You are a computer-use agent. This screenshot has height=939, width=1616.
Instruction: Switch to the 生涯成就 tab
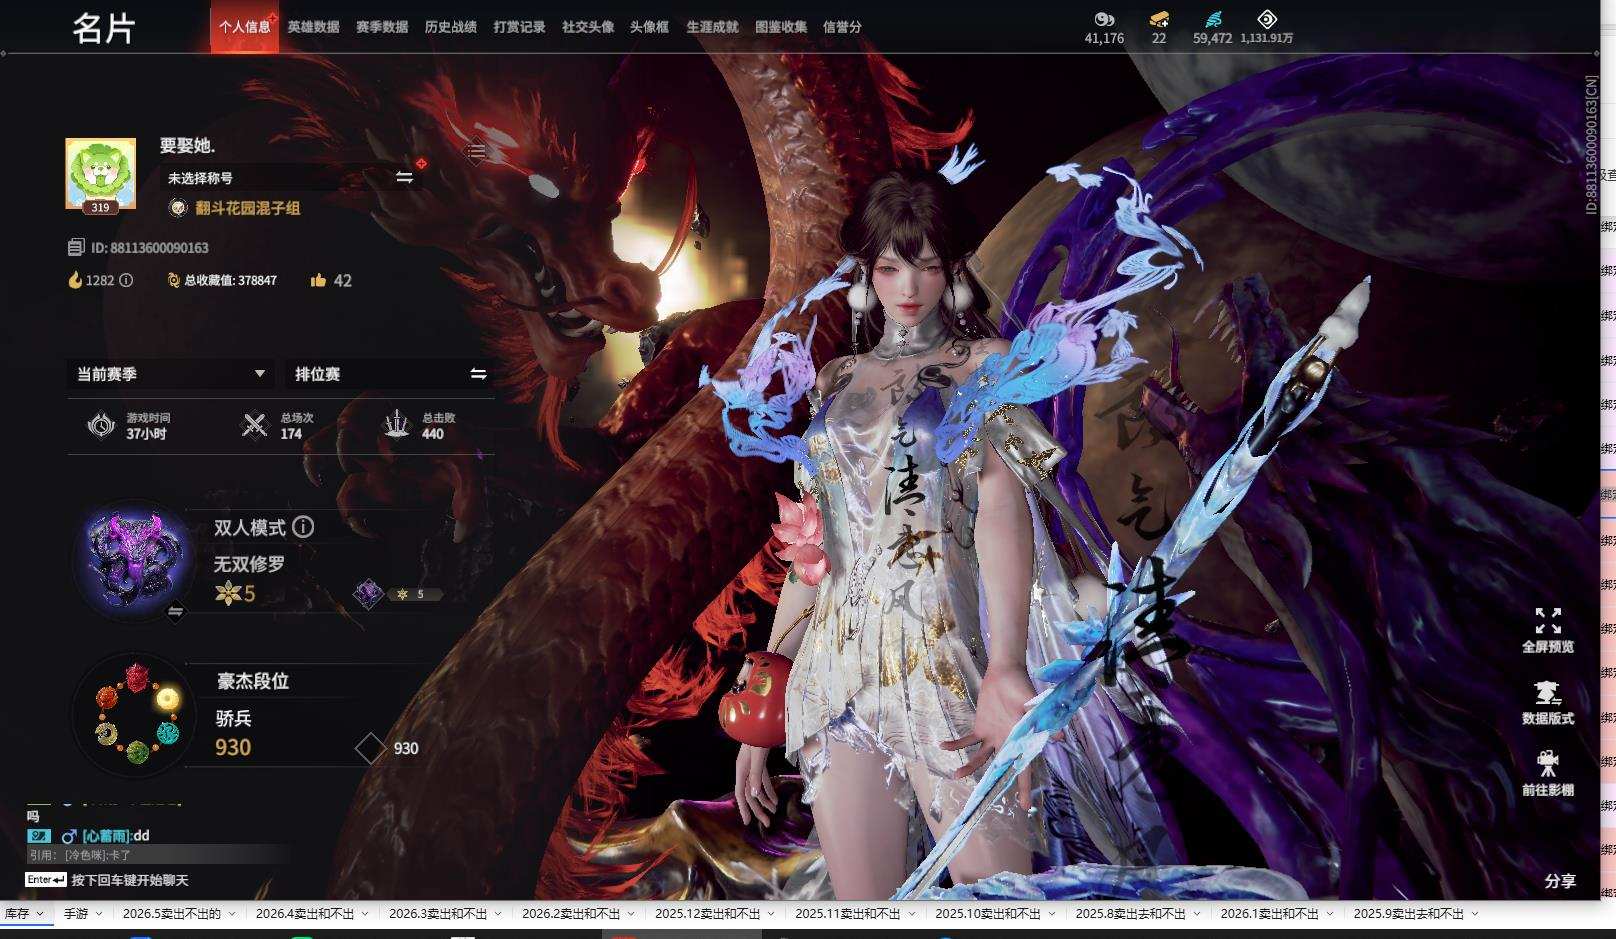click(x=712, y=27)
